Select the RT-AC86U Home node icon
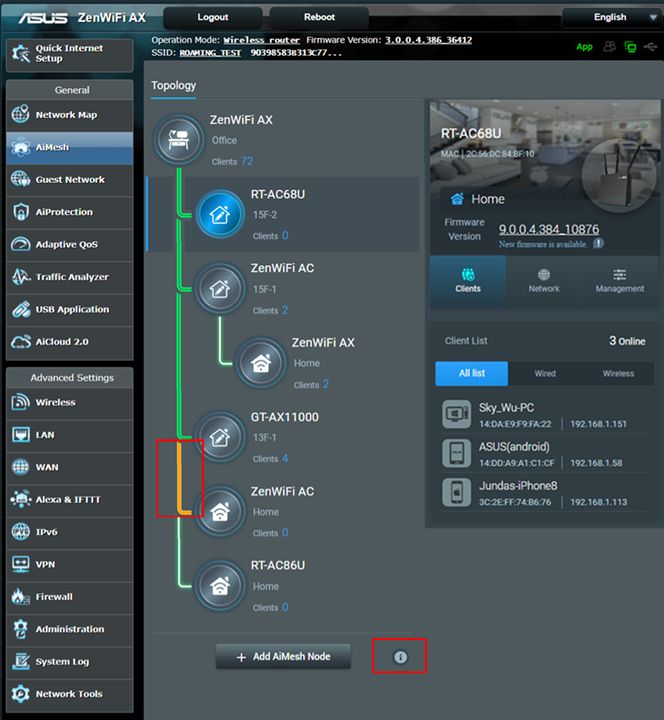The width and height of the screenshot is (664, 720). pos(220,586)
